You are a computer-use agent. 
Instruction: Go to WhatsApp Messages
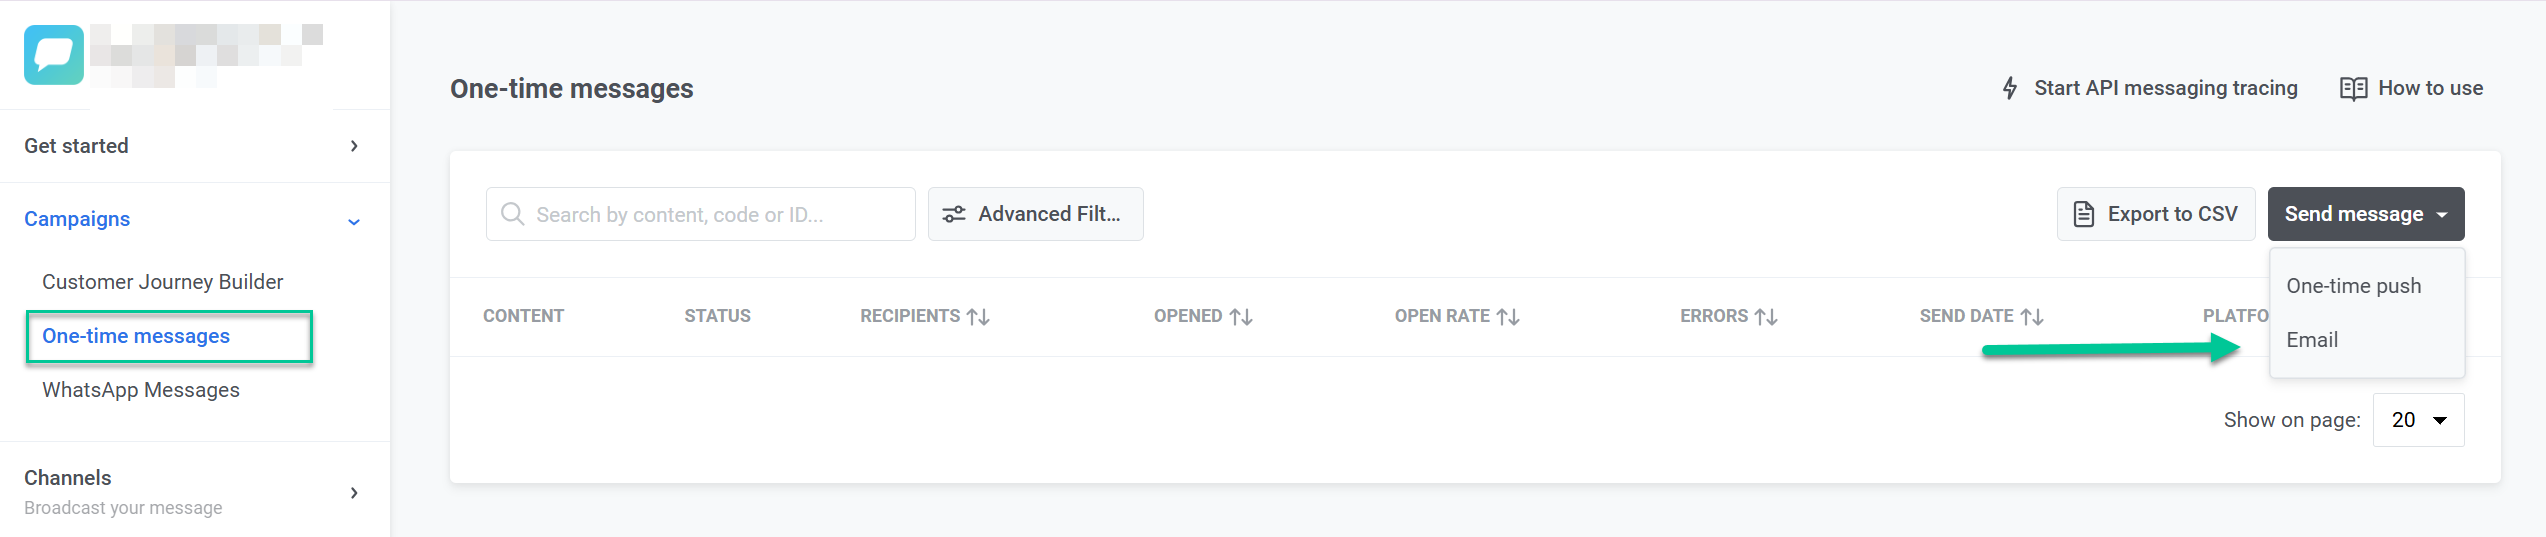141,390
